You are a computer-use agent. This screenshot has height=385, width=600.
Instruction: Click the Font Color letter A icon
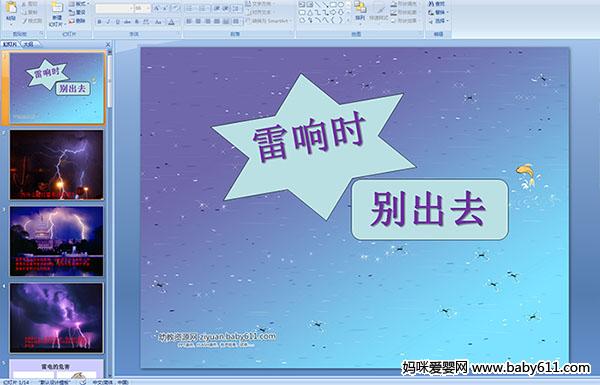171,22
